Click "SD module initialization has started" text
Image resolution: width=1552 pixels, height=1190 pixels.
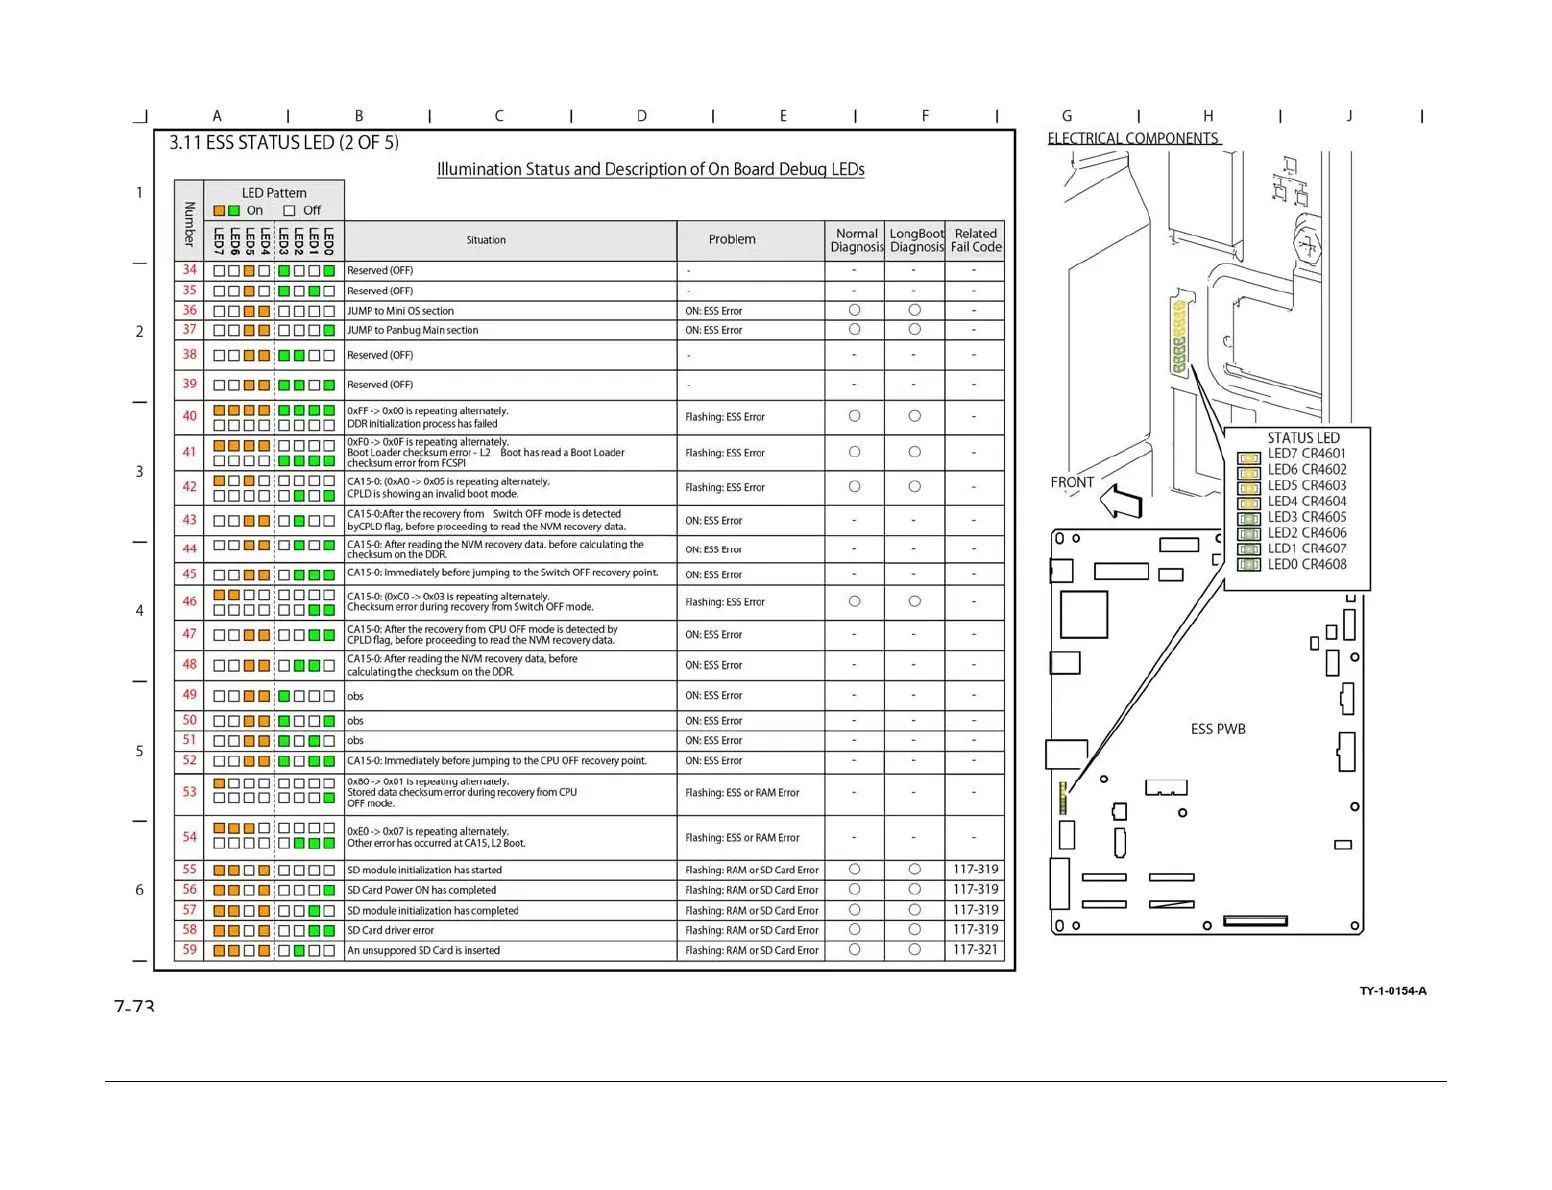tap(424, 870)
